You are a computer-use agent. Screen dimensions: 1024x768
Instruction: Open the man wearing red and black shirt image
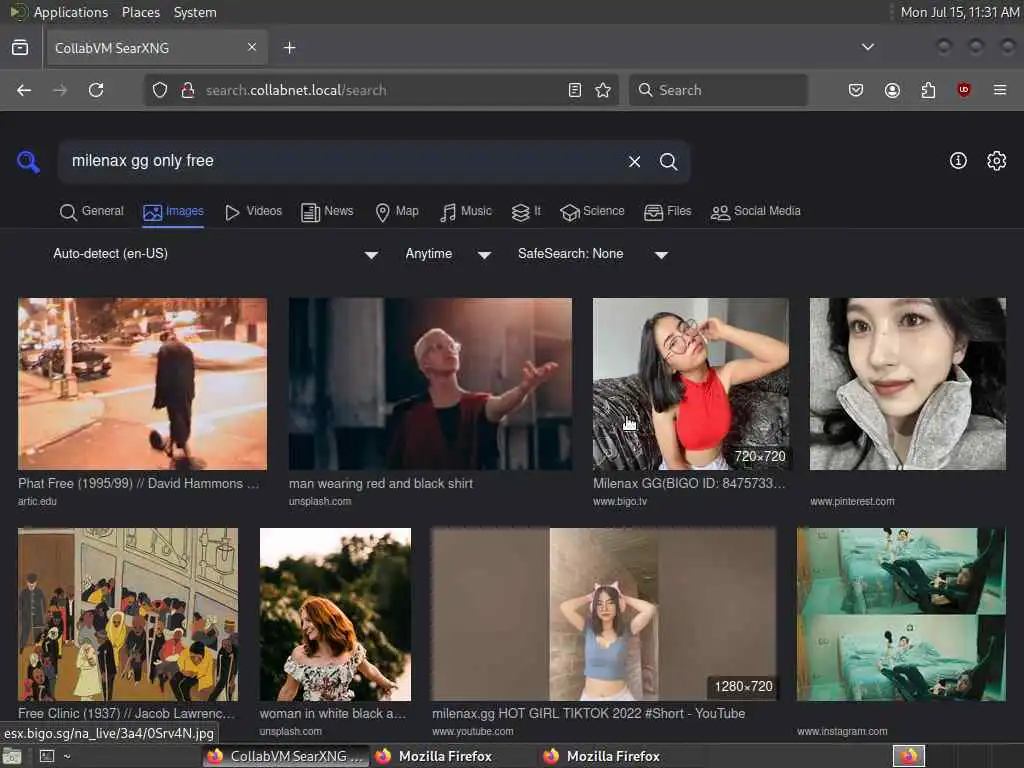pyautogui.click(x=430, y=384)
